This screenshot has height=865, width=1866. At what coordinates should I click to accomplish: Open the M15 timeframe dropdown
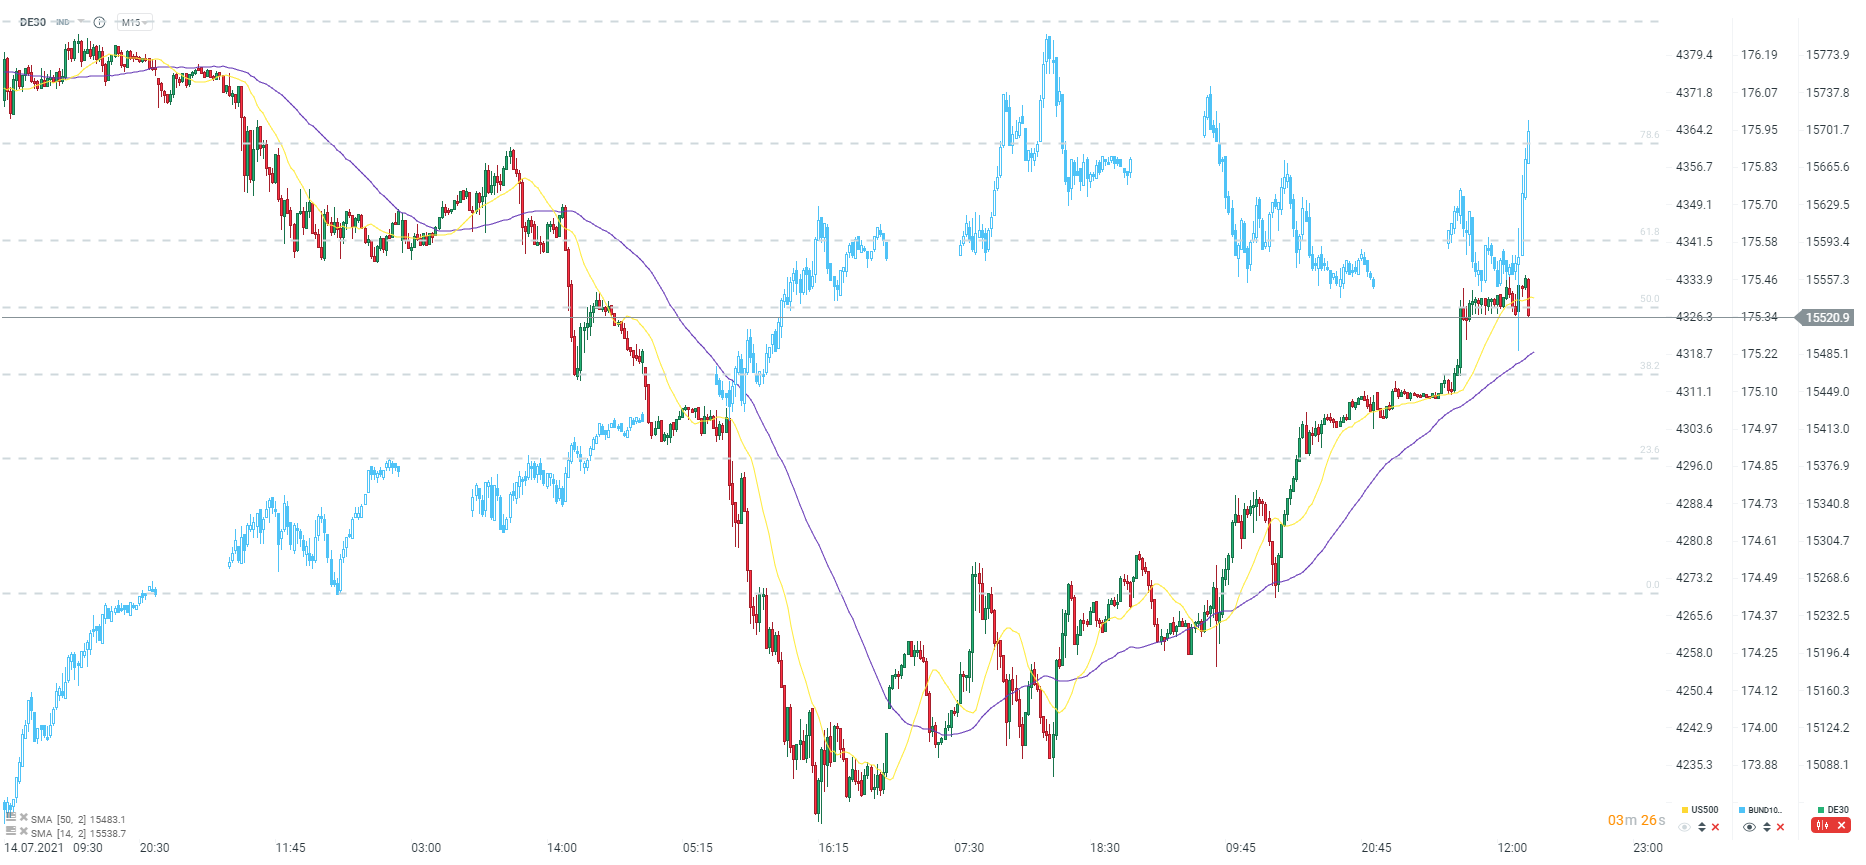(134, 22)
